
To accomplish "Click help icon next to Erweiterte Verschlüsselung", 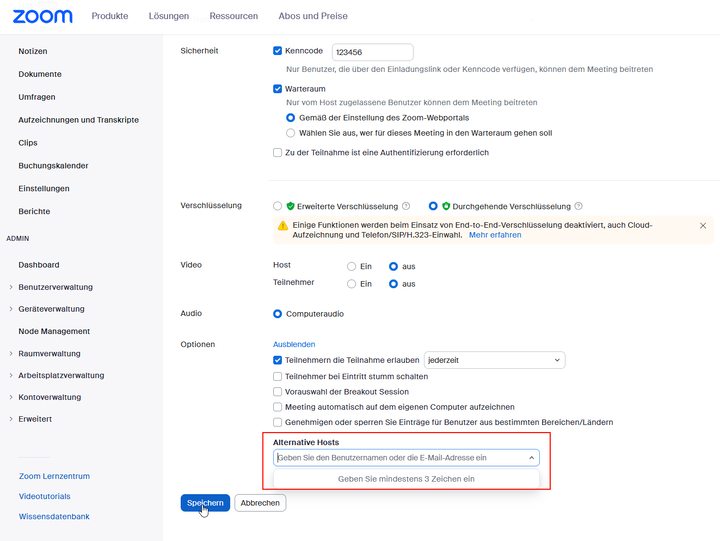I will [406, 206].
